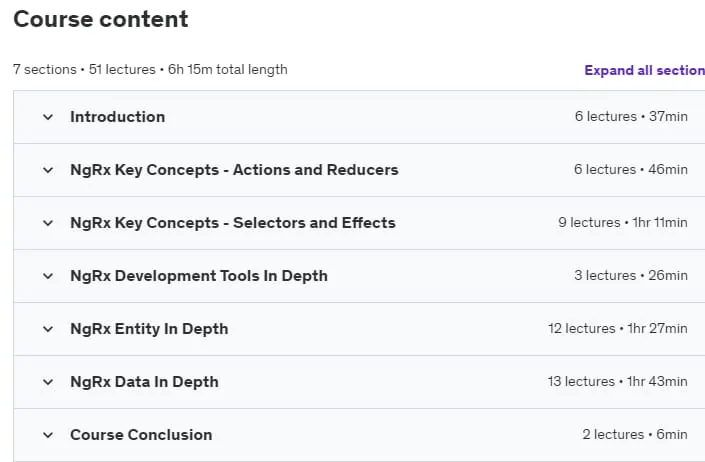705x462 pixels.
Task: Click the Expand all sections link
Action: click(644, 70)
